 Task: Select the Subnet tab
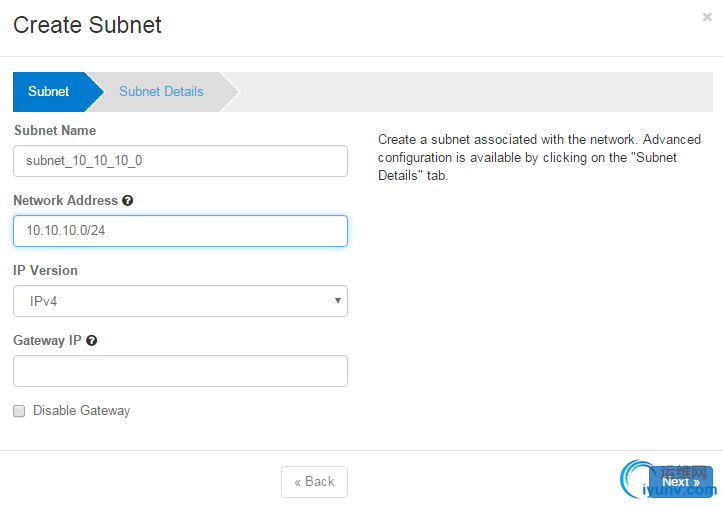pos(49,91)
